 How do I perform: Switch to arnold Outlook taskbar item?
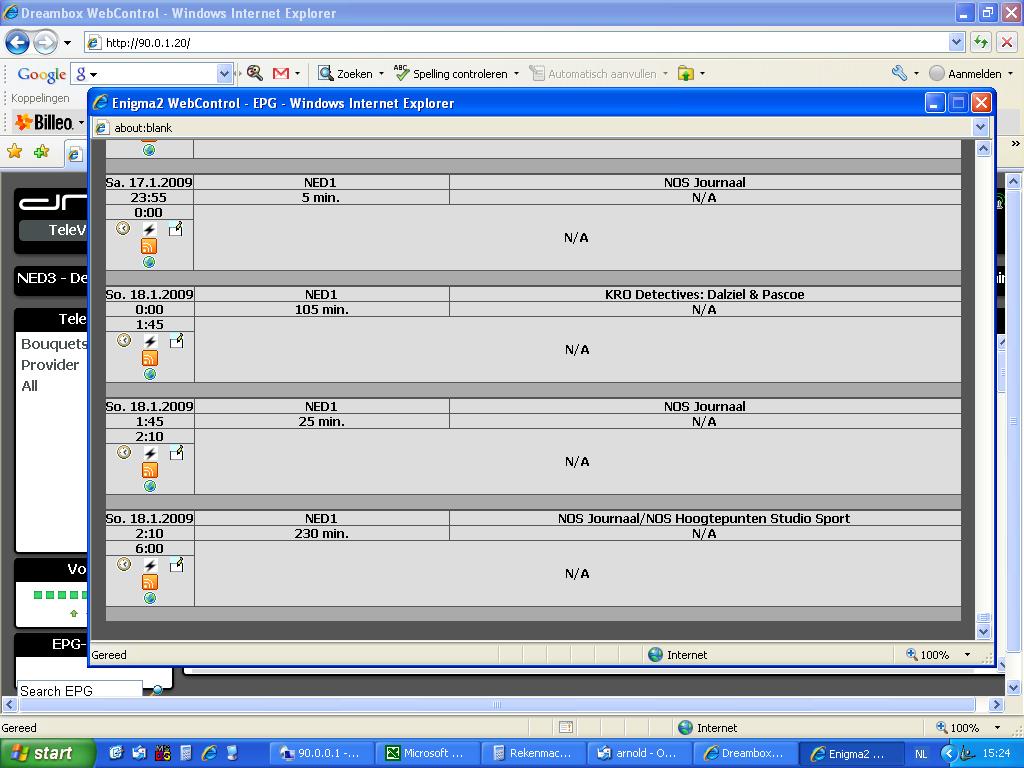tap(640, 753)
